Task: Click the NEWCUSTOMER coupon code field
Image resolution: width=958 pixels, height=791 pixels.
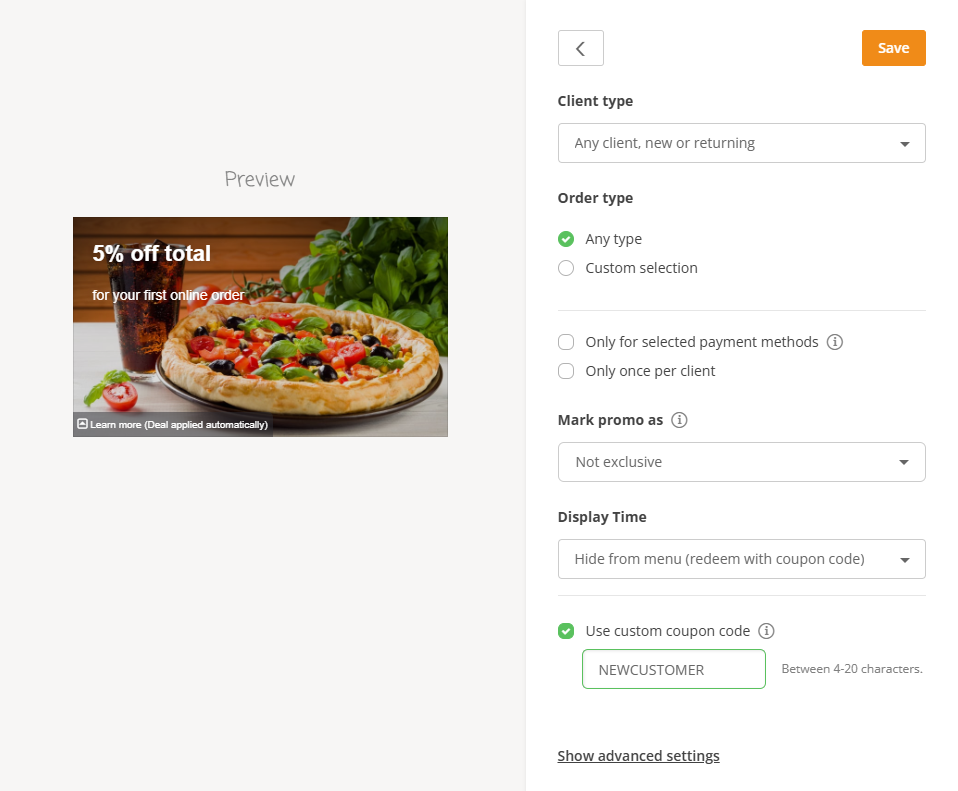Action: (673, 669)
